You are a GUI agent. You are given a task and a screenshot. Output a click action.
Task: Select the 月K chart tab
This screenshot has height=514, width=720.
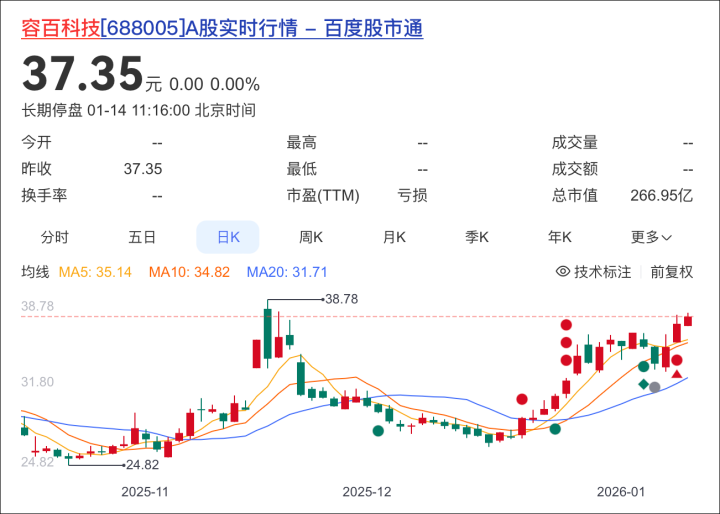pyautogui.click(x=394, y=237)
